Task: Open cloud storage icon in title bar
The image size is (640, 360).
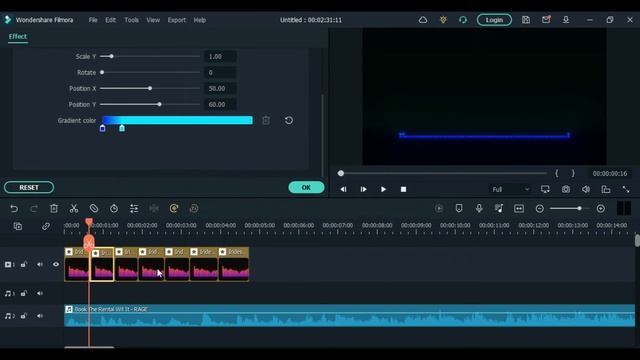Action: 423,20
